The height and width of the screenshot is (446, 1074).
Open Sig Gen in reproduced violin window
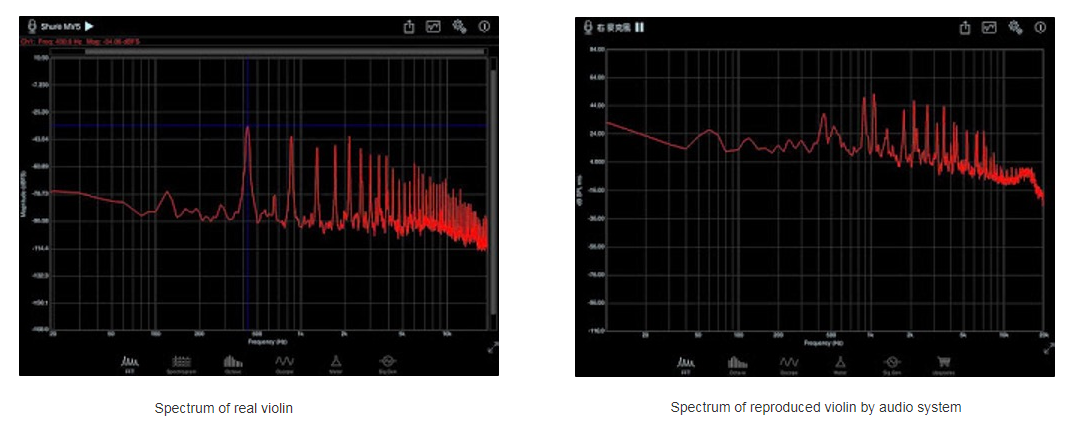892,364
